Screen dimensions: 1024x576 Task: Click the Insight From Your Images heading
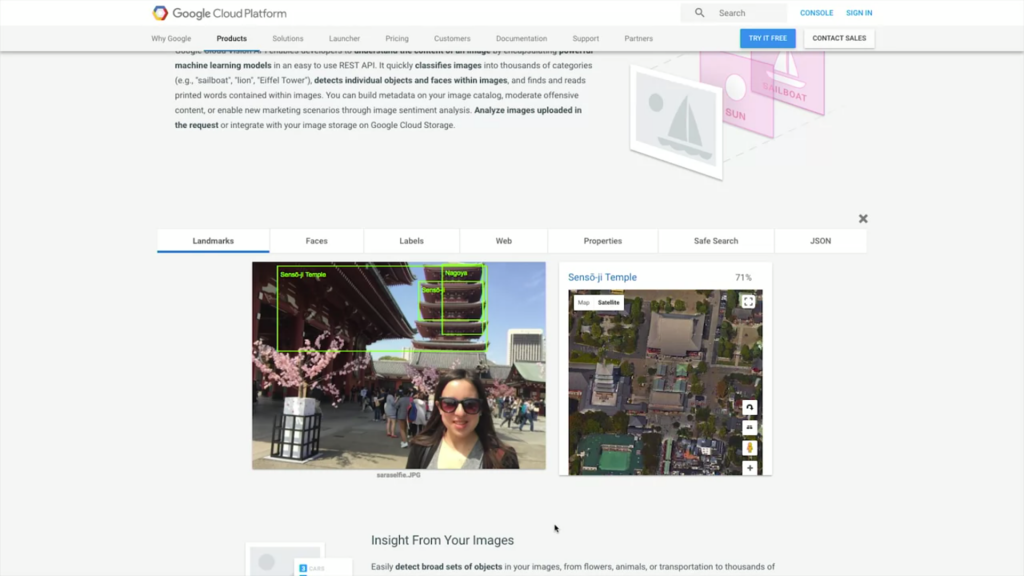click(x=442, y=540)
